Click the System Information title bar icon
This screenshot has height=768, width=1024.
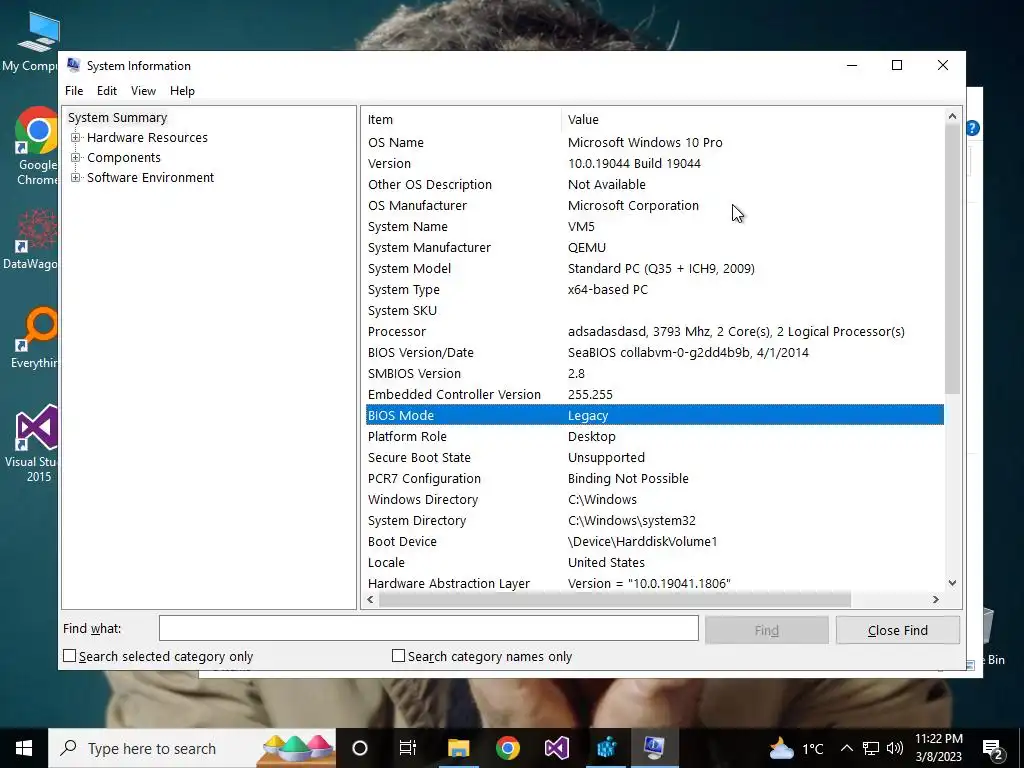[x=73, y=65]
